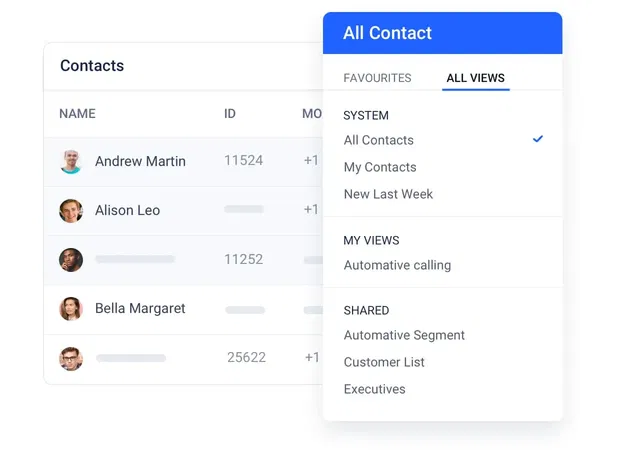Click the blue checkmark beside All Contacts
Screen dimensions: 620x453
[537, 139]
